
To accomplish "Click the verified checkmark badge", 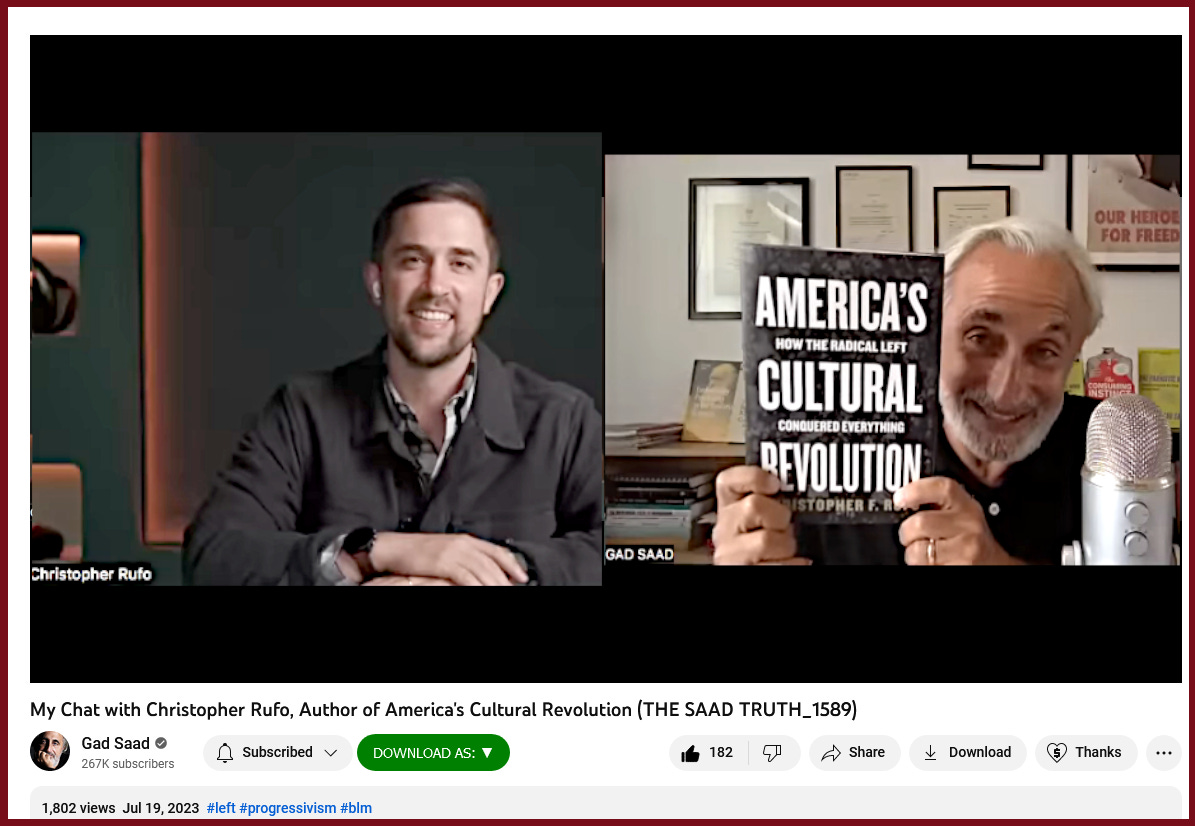I will 161,743.
